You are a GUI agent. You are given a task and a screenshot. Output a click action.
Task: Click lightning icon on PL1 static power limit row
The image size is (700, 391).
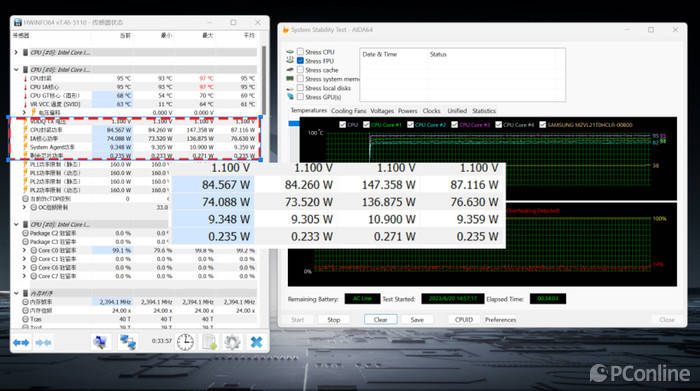pyautogui.click(x=26, y=164)
